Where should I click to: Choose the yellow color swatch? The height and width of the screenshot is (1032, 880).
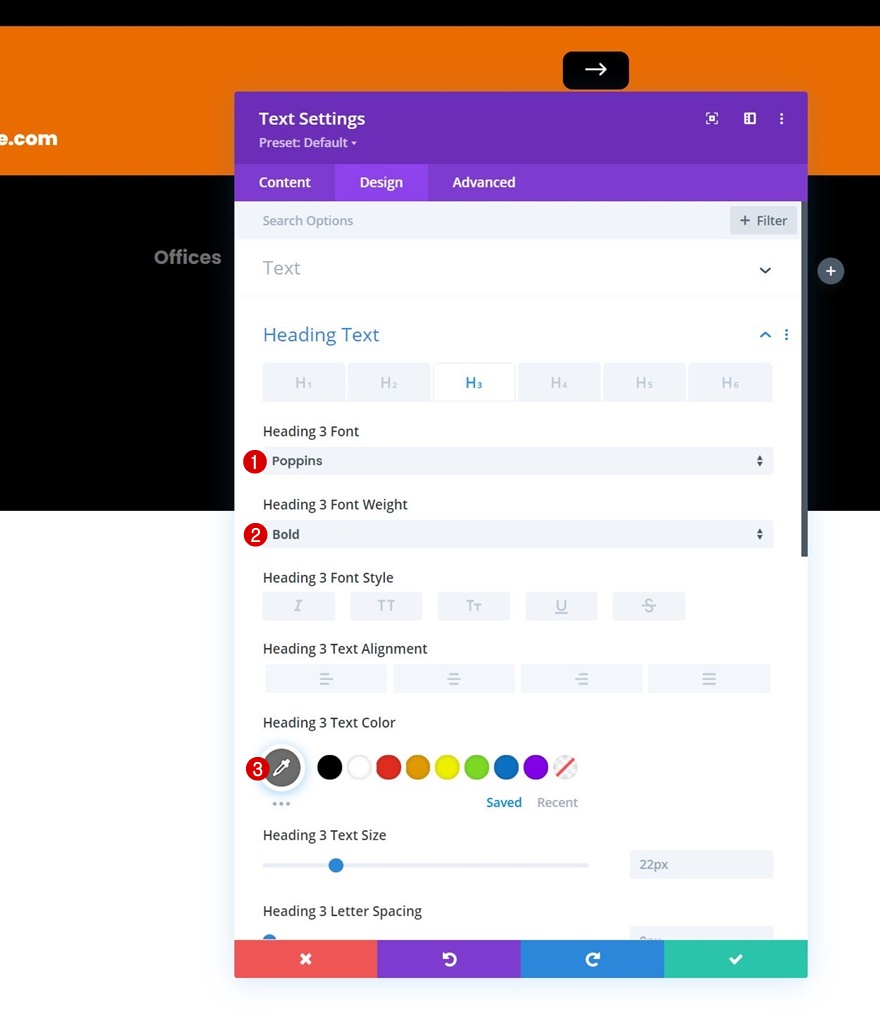[x=447, y=767]
